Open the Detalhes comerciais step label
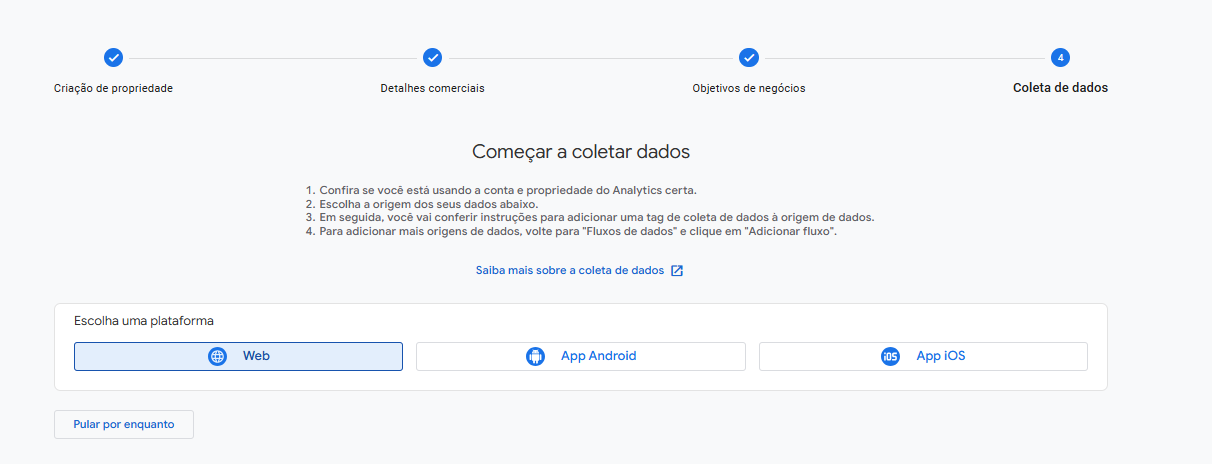Screen dimensions: 1212x464 click(432, 88)
